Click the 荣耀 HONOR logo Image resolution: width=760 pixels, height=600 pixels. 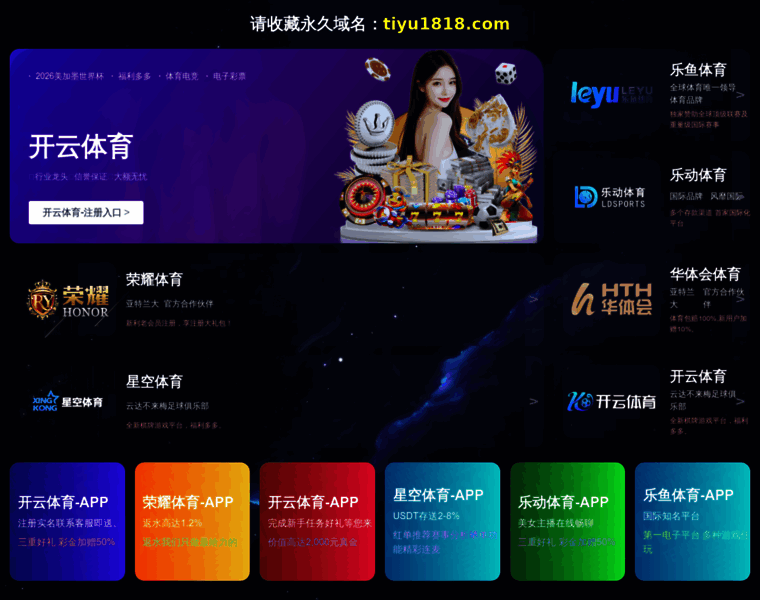[x=68, y=300]
